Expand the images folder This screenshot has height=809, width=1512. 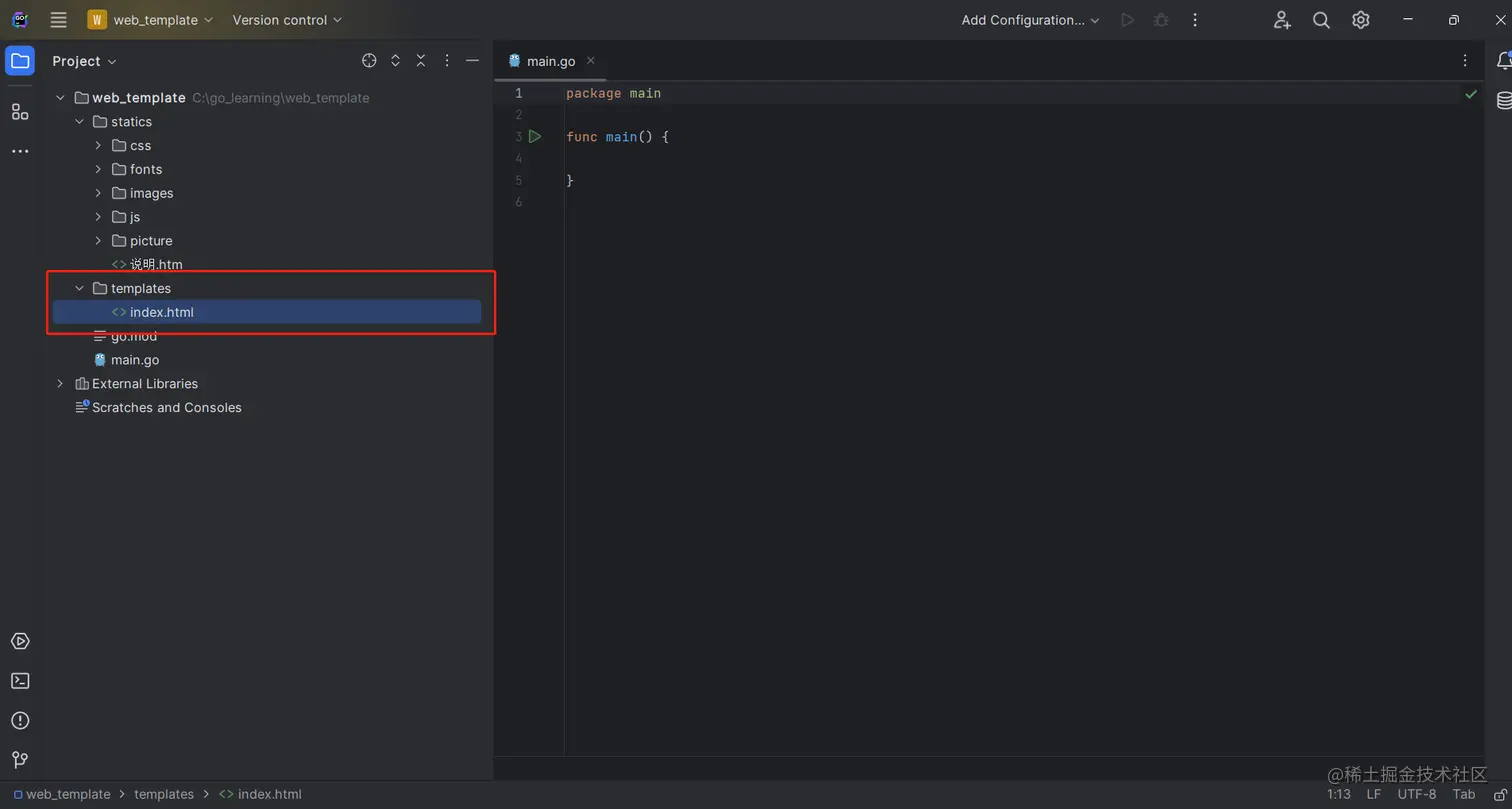pos(98,193)
